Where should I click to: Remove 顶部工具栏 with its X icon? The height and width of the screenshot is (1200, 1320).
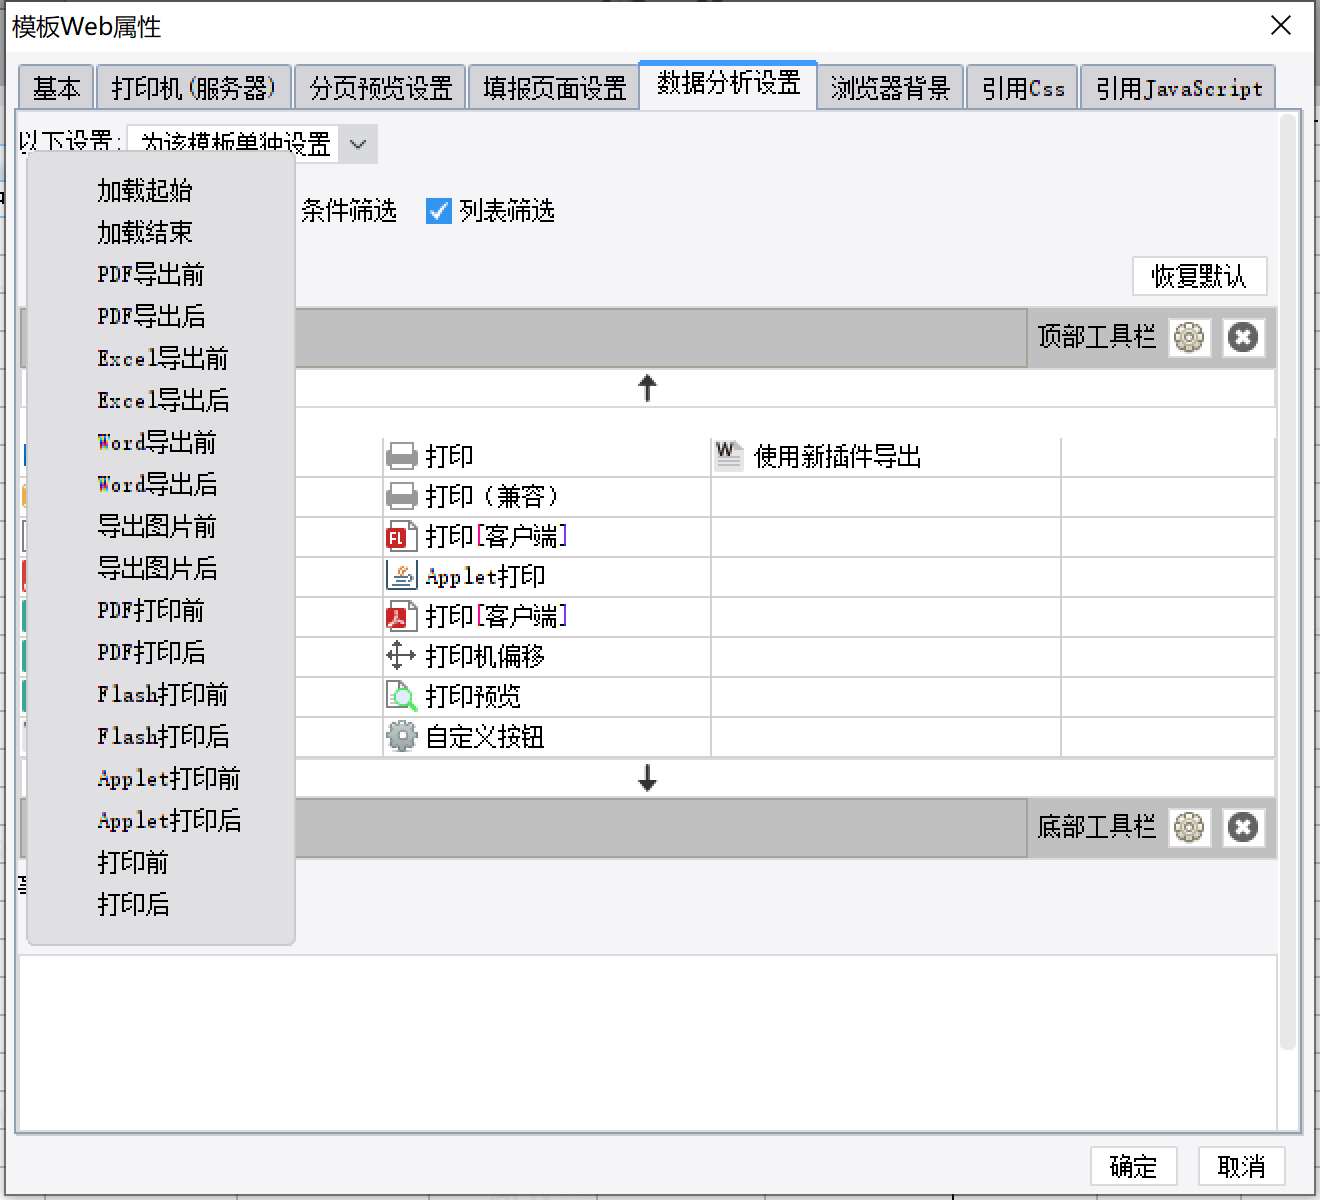[1243, 338]
